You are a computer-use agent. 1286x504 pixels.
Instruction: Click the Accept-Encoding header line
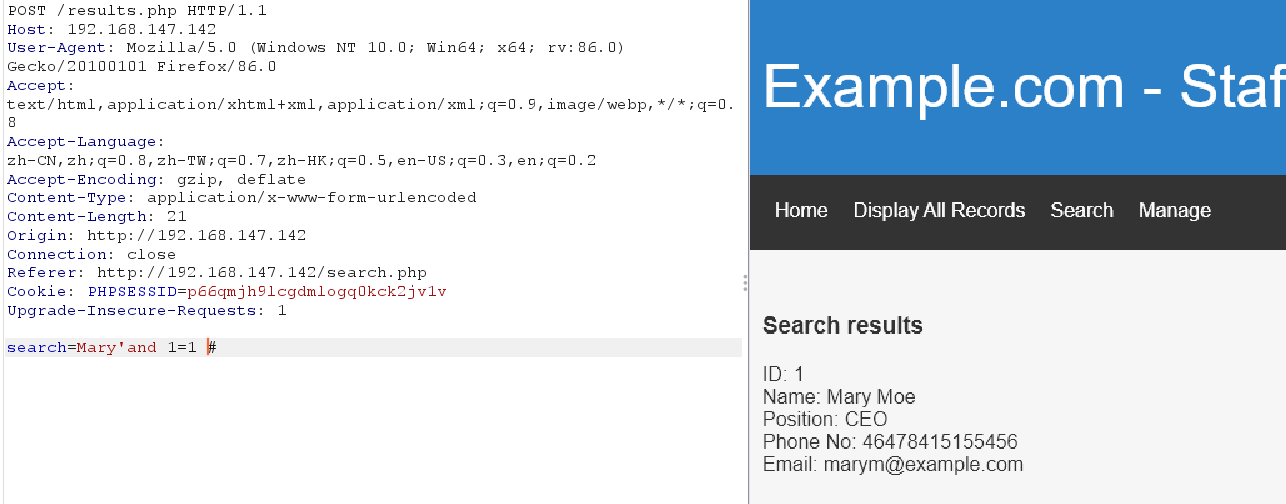point(155,180)
